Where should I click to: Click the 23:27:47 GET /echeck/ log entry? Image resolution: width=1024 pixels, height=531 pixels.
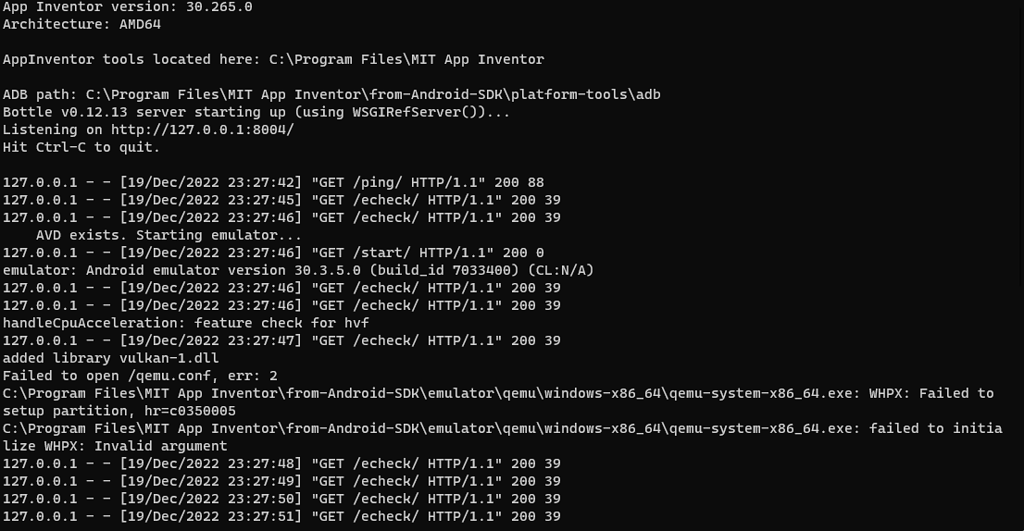coord(281,342)
